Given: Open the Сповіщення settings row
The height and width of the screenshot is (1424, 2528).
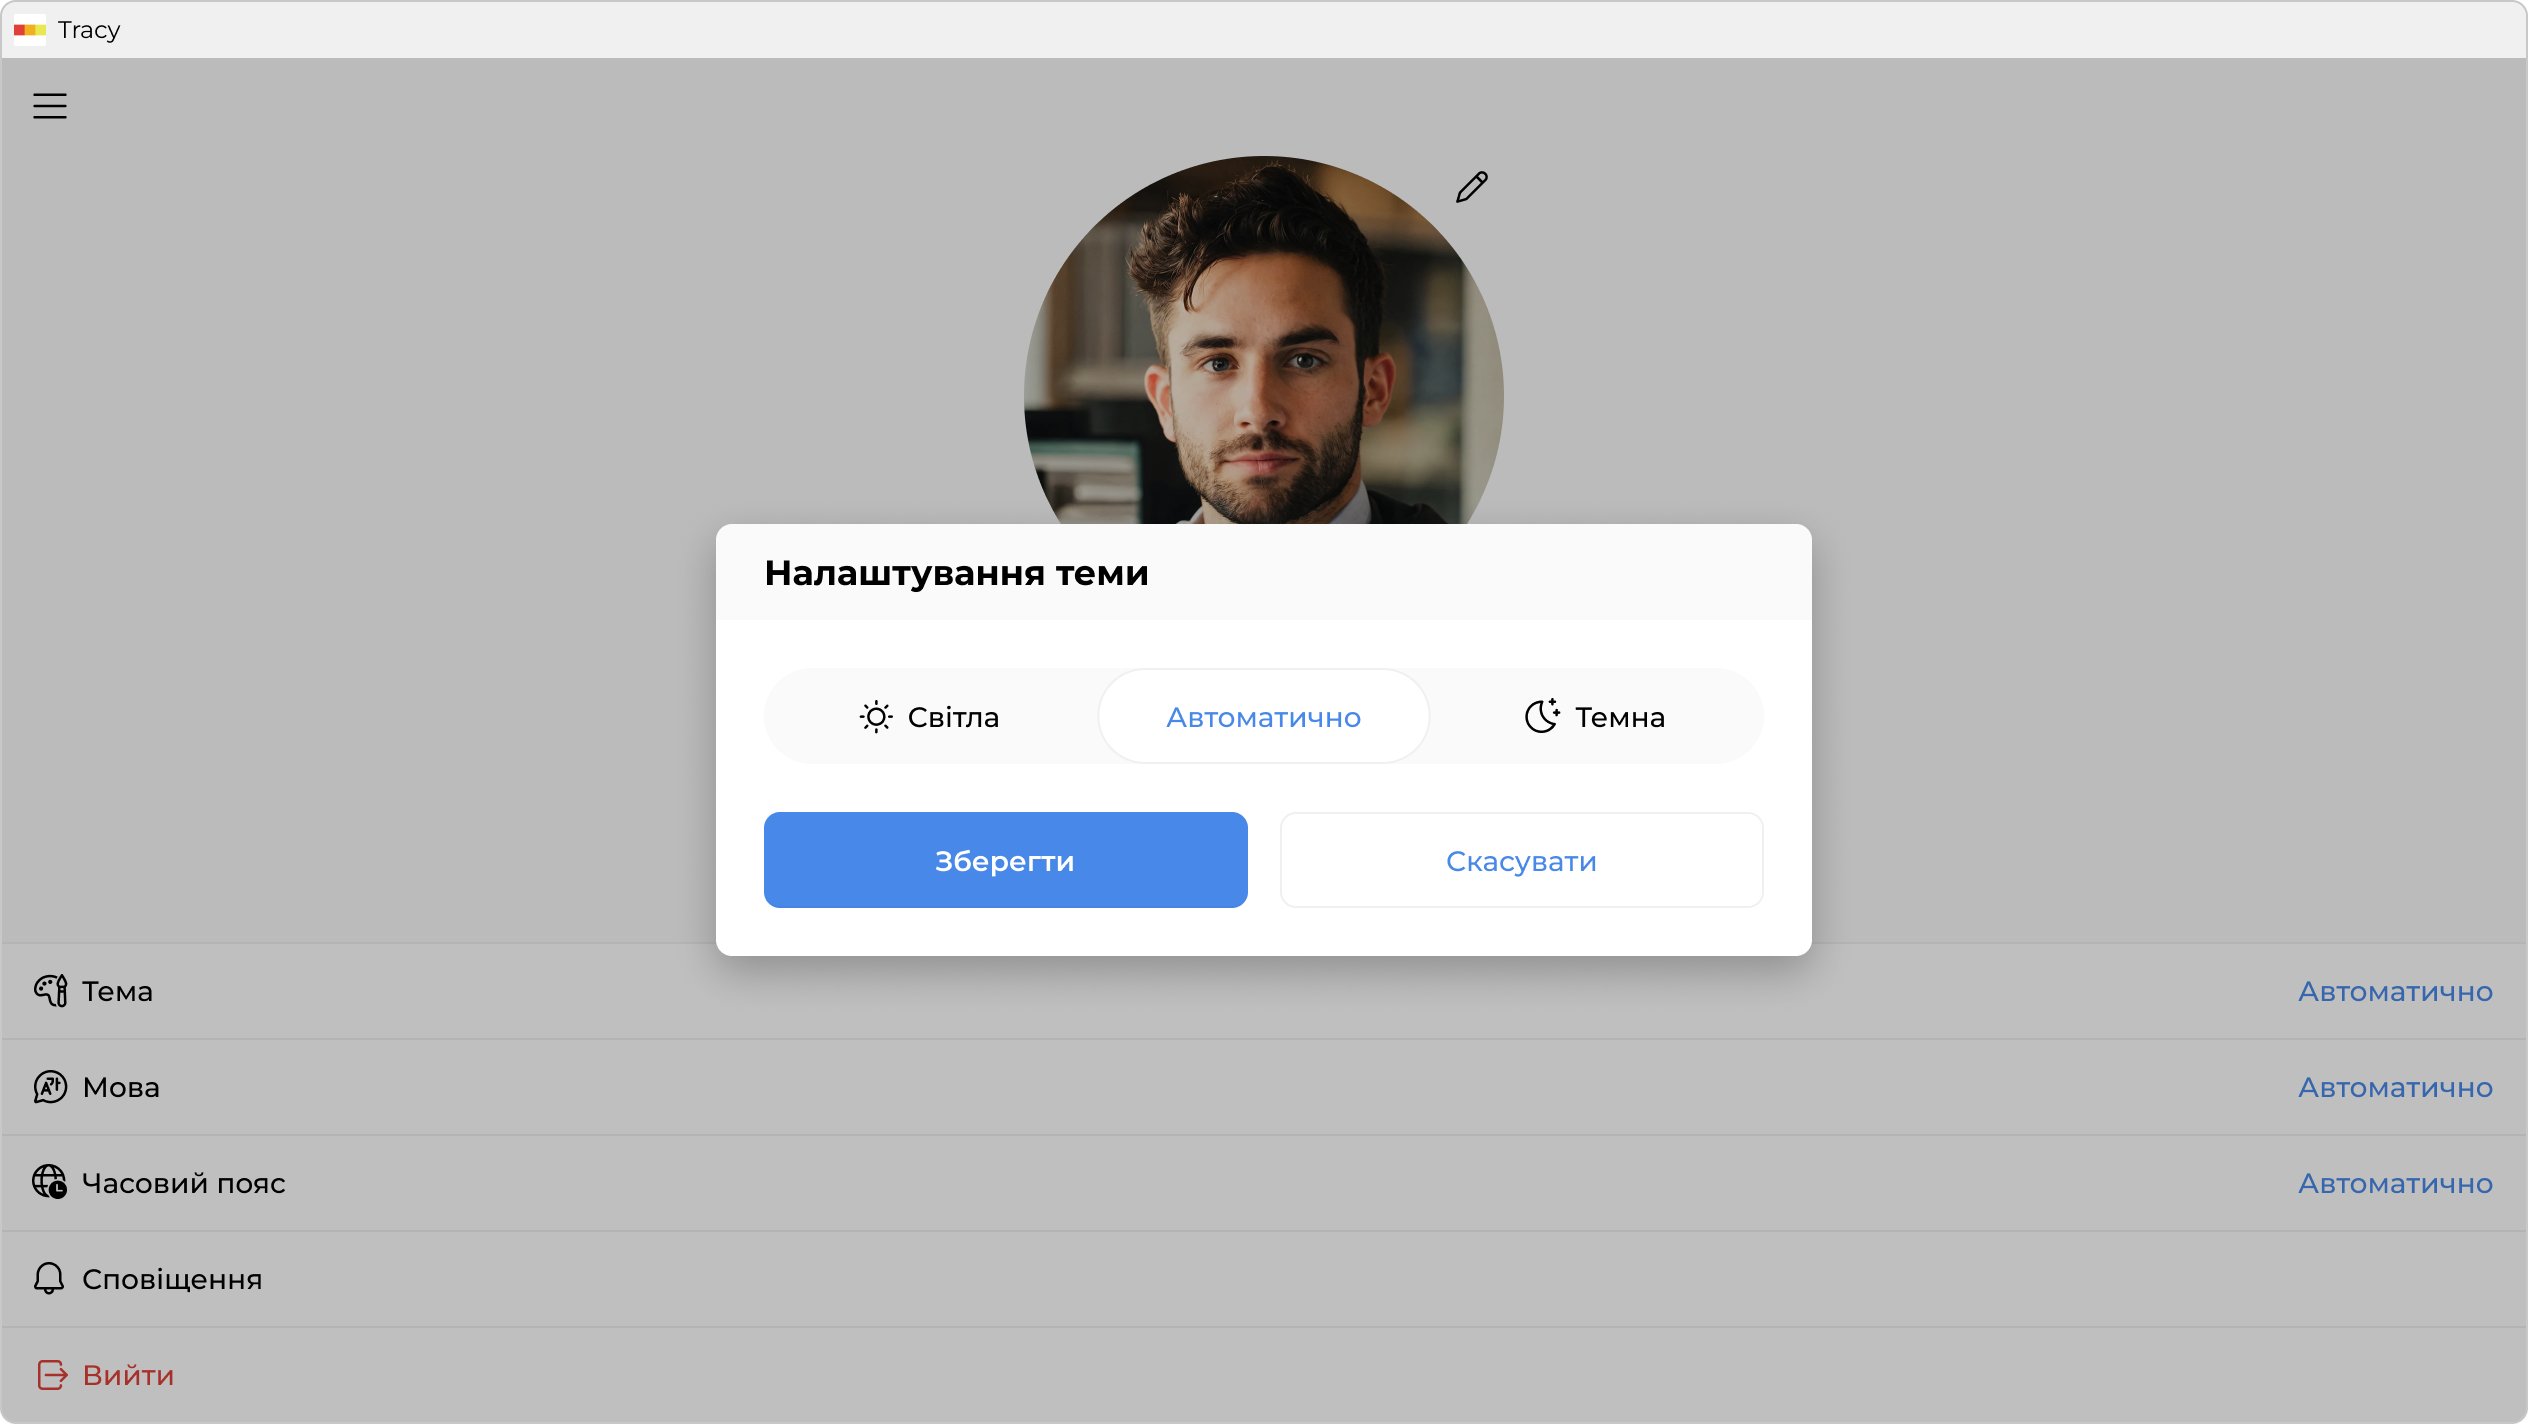Looking at the screenshot, I should click(x=172, y=1279).
